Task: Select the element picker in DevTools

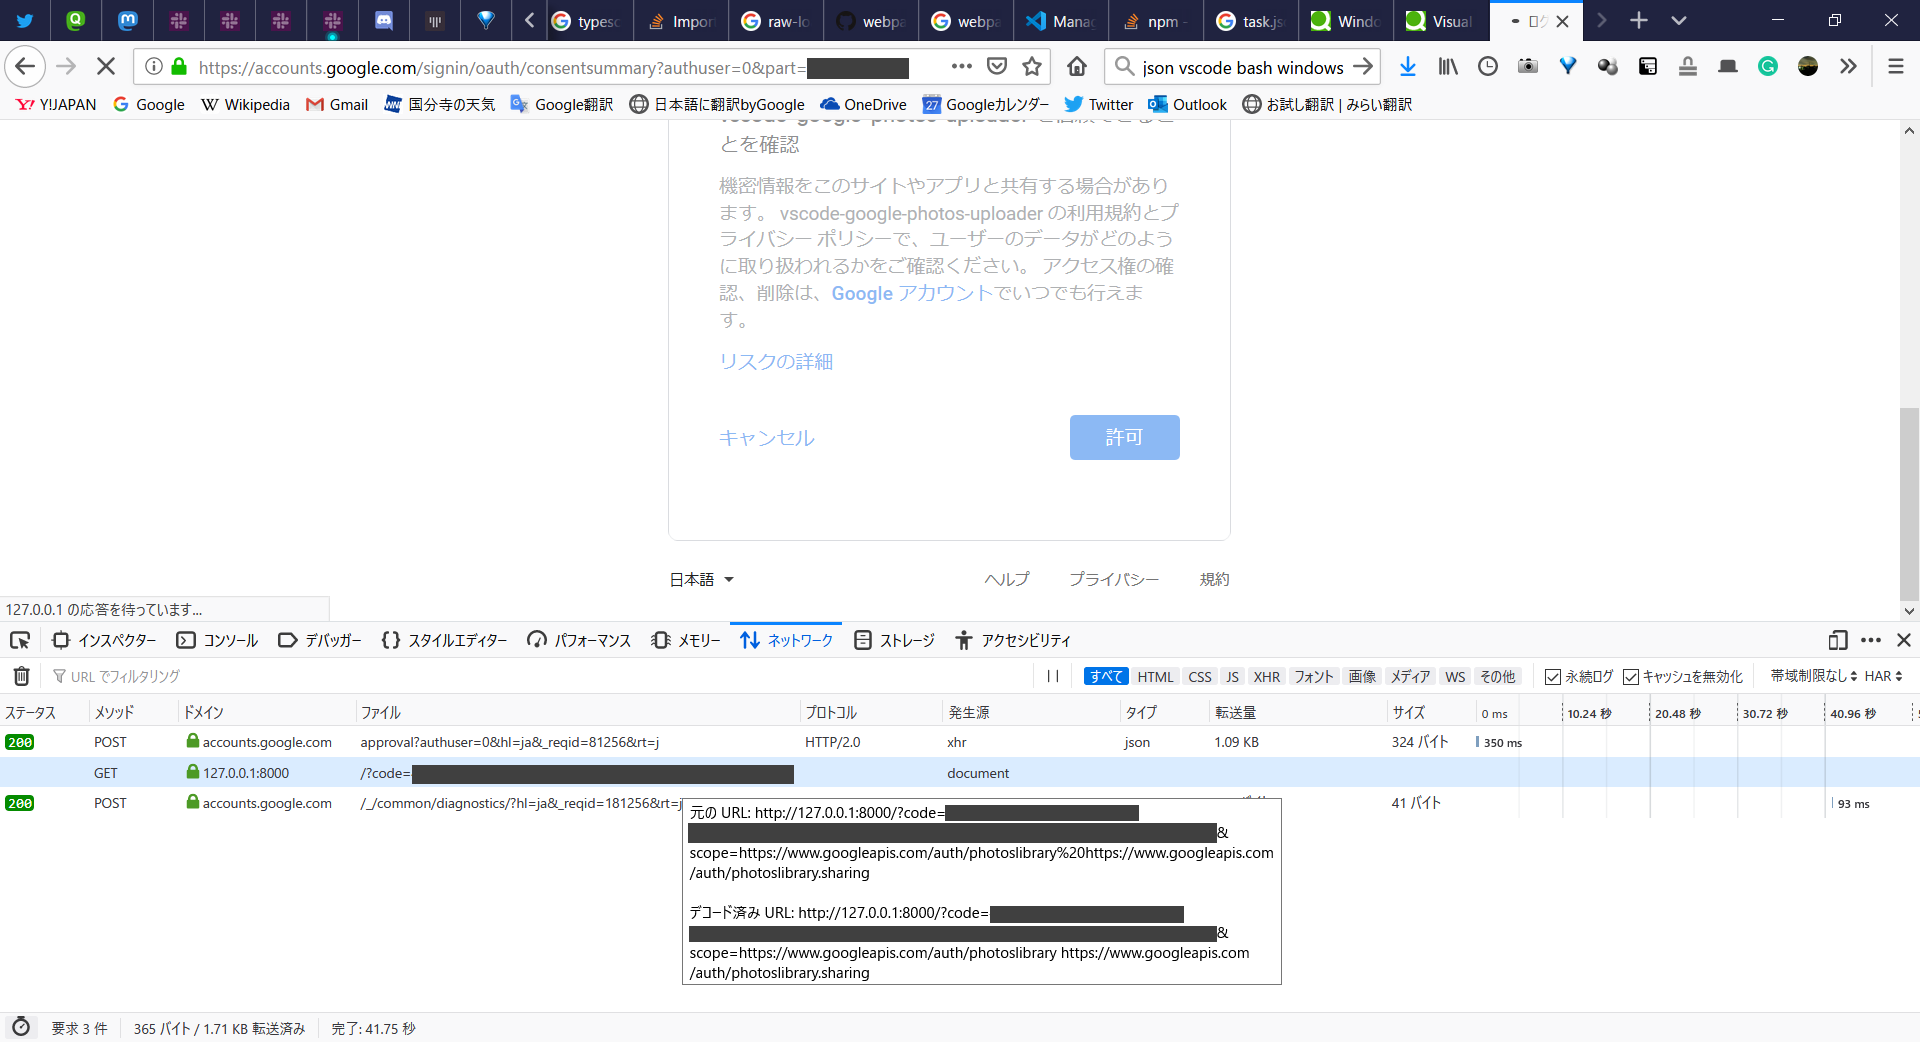Action: 20,640
